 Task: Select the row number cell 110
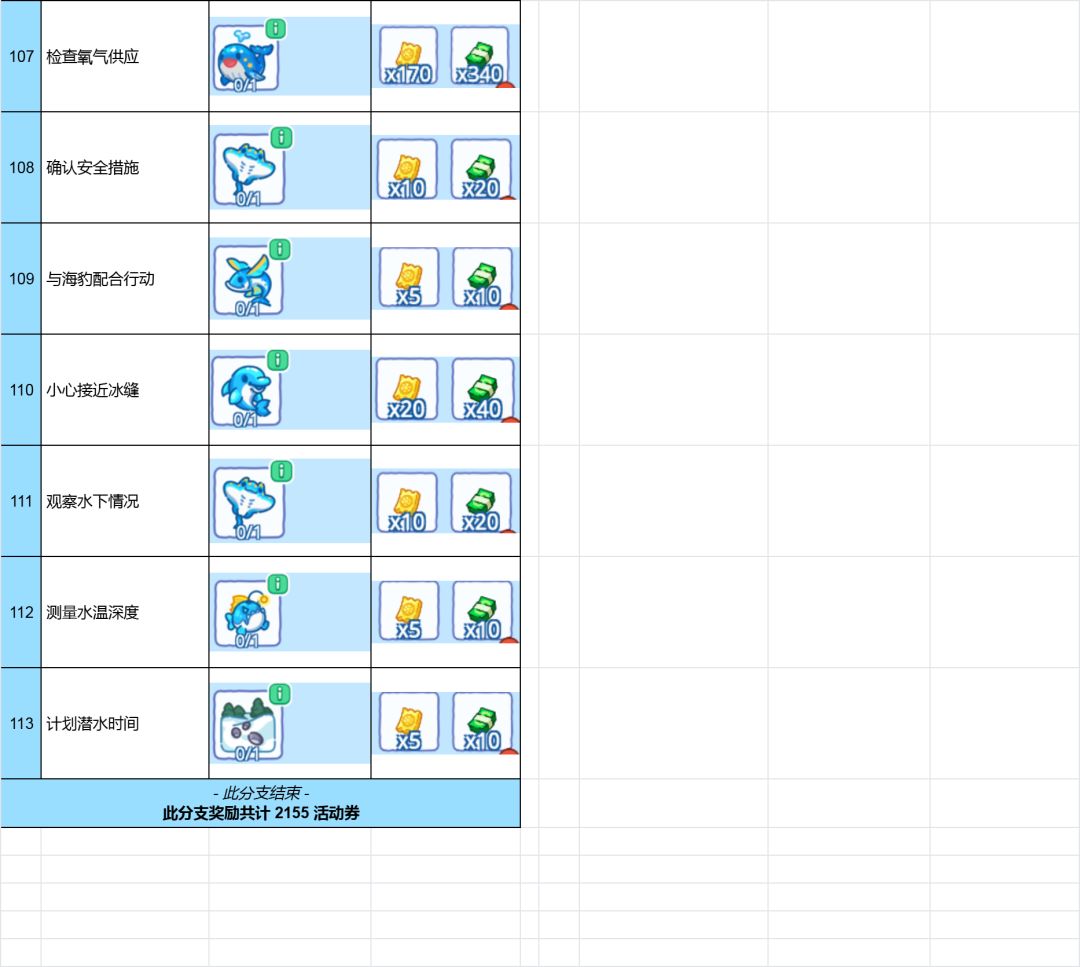pyautogui.click(x=21, y=390)
